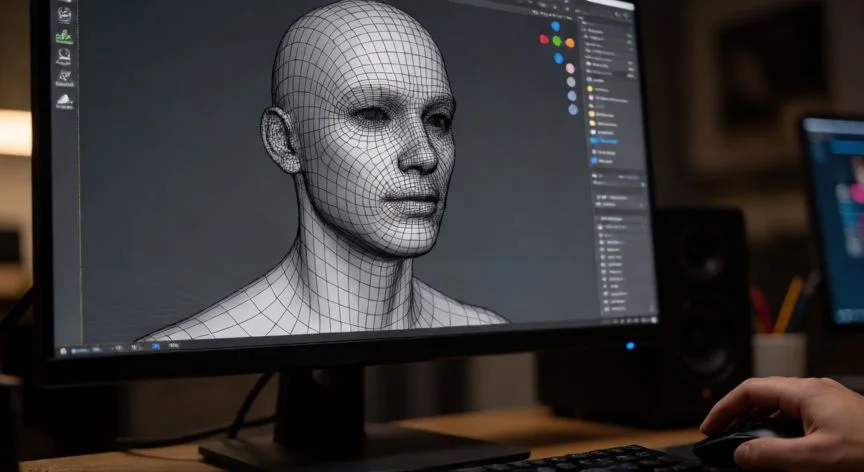Viewport: 864px width, 472px height.
Task: Click the white icon in the right panel's bottom corner
Action: 654,320
